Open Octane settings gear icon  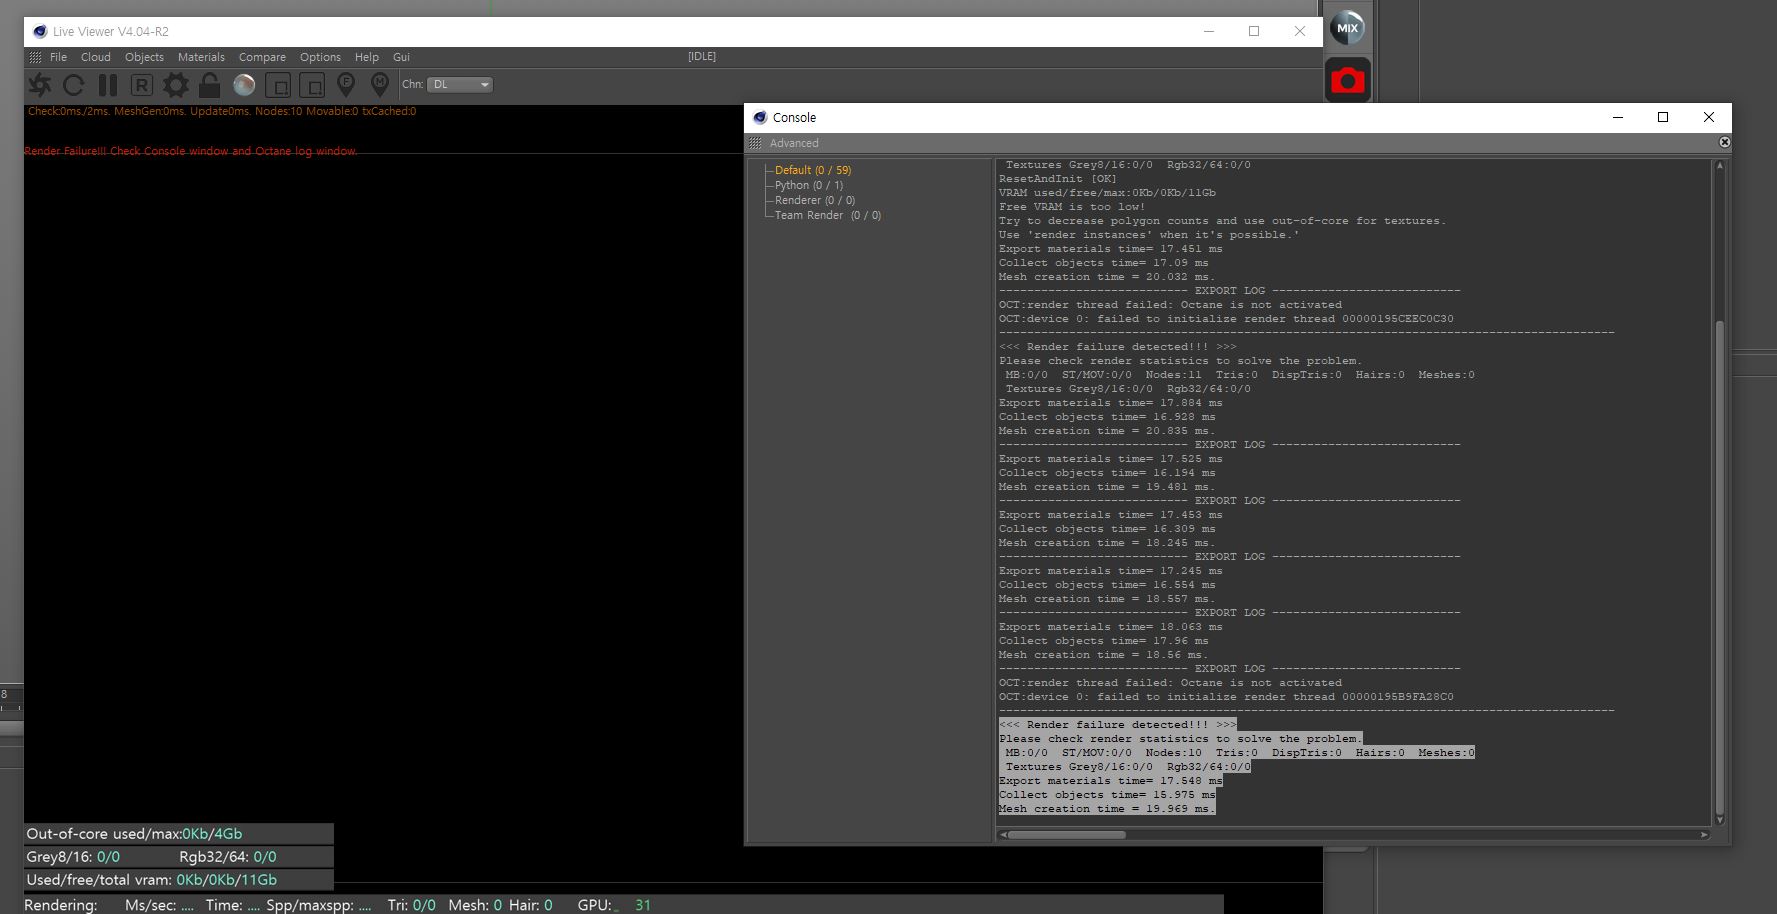[176, 85]
